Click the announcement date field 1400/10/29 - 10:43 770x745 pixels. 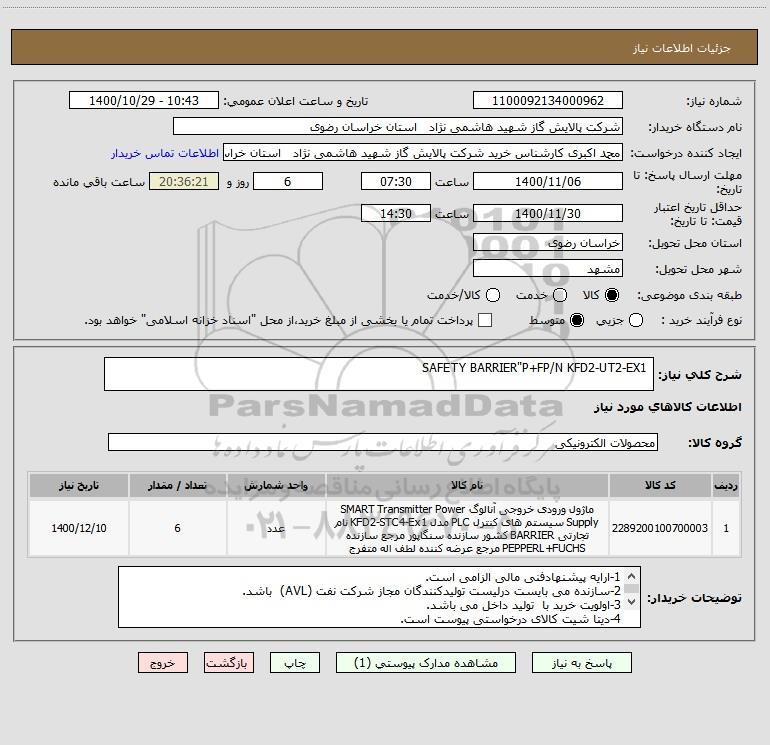pos(144,100)
